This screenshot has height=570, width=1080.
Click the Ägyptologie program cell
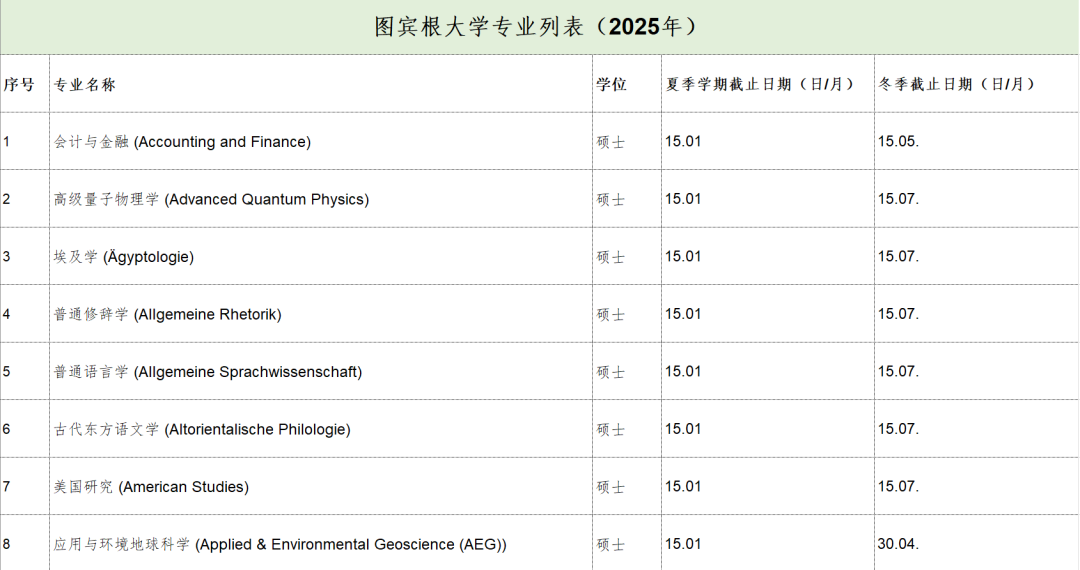click(124, 257)
